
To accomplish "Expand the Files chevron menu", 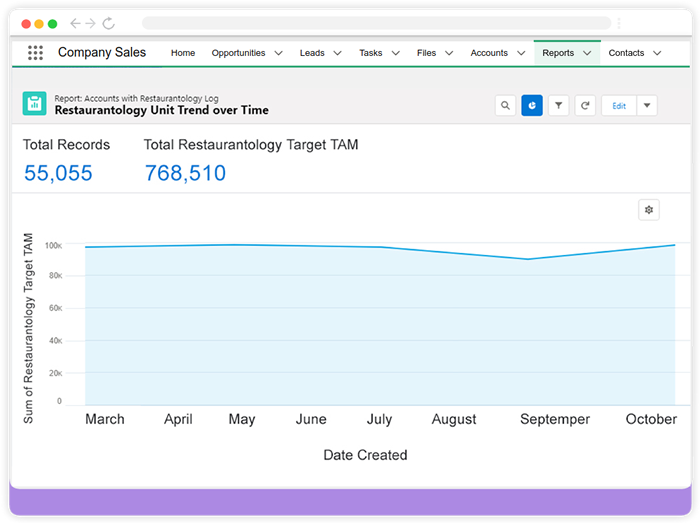I will point(450,53).
